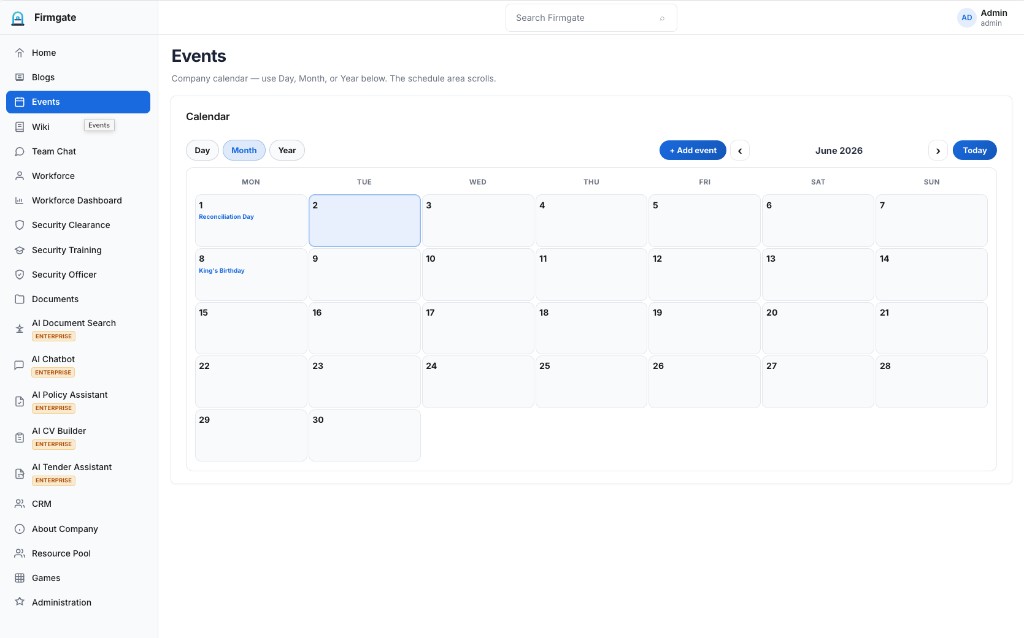Click the Blogs sidebar icon
1024x638 pixels.
tap(20, 77)
